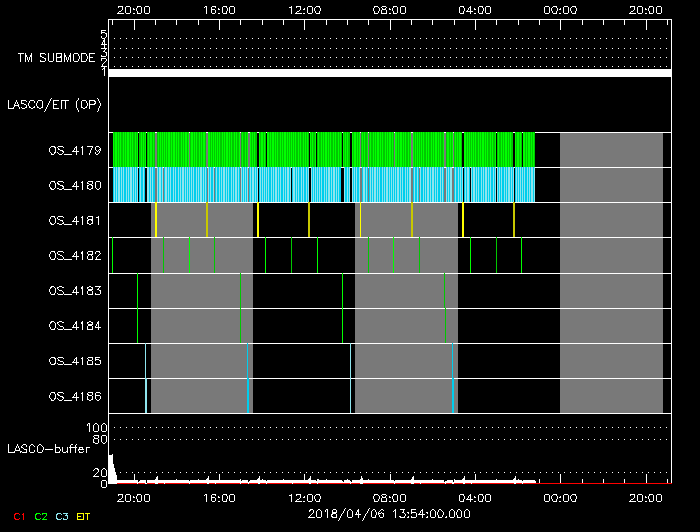
Task: Click the red C1 legend label
Action: pos(17,516)
